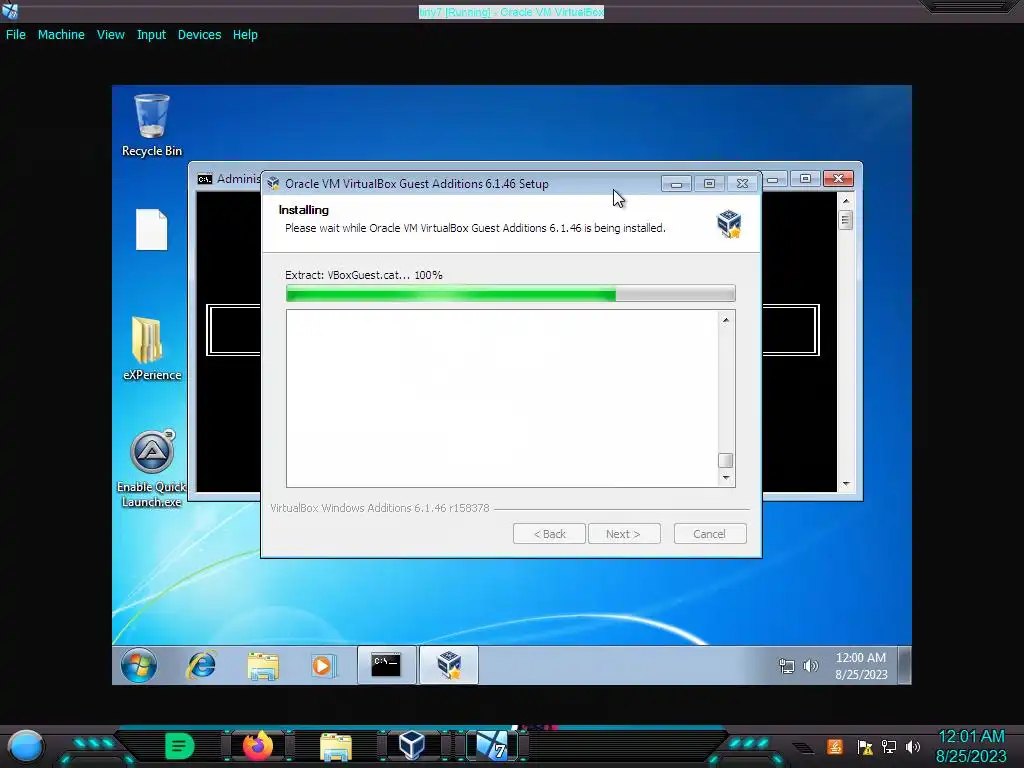Open the File menu in VirtualBox
Screen dimensions: 1024x768
[16, 35]
